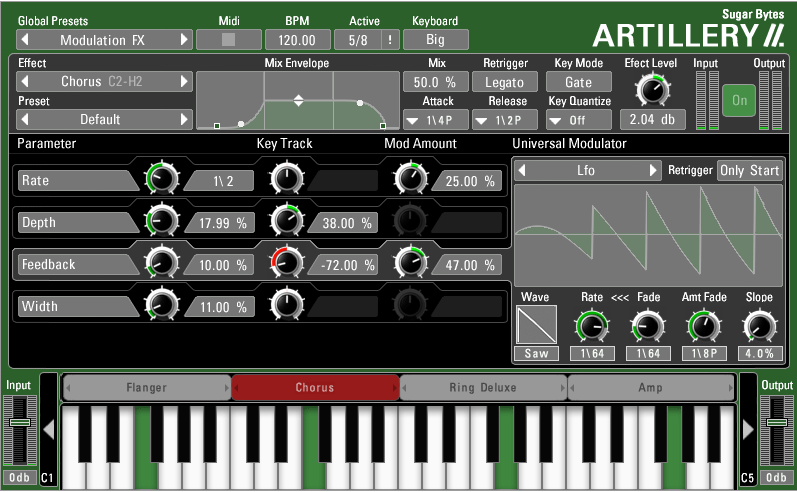Image resolution: width=797 pixels, height=492 pixels.
Task: Click the Efect Level knob
Action: 652,89
